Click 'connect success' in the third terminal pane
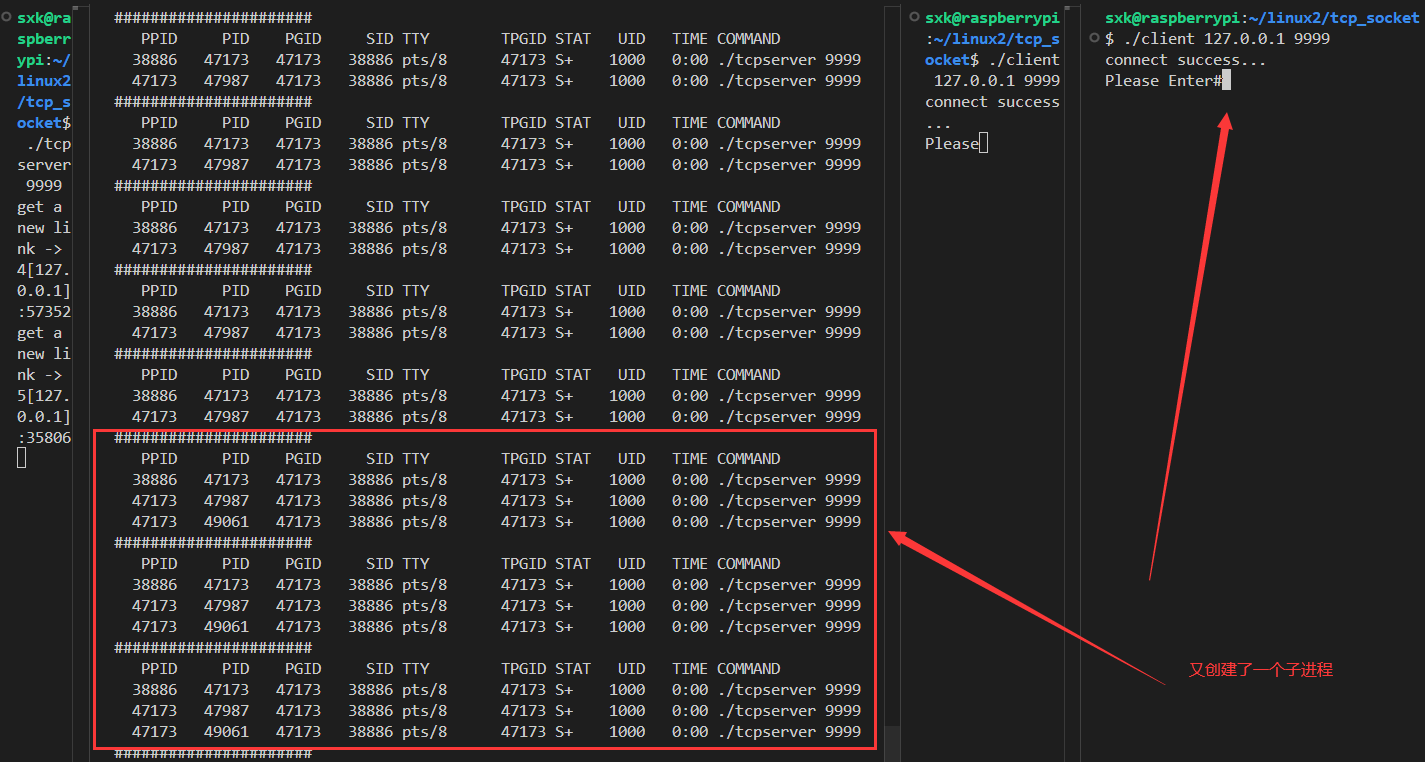 point(992,101)
